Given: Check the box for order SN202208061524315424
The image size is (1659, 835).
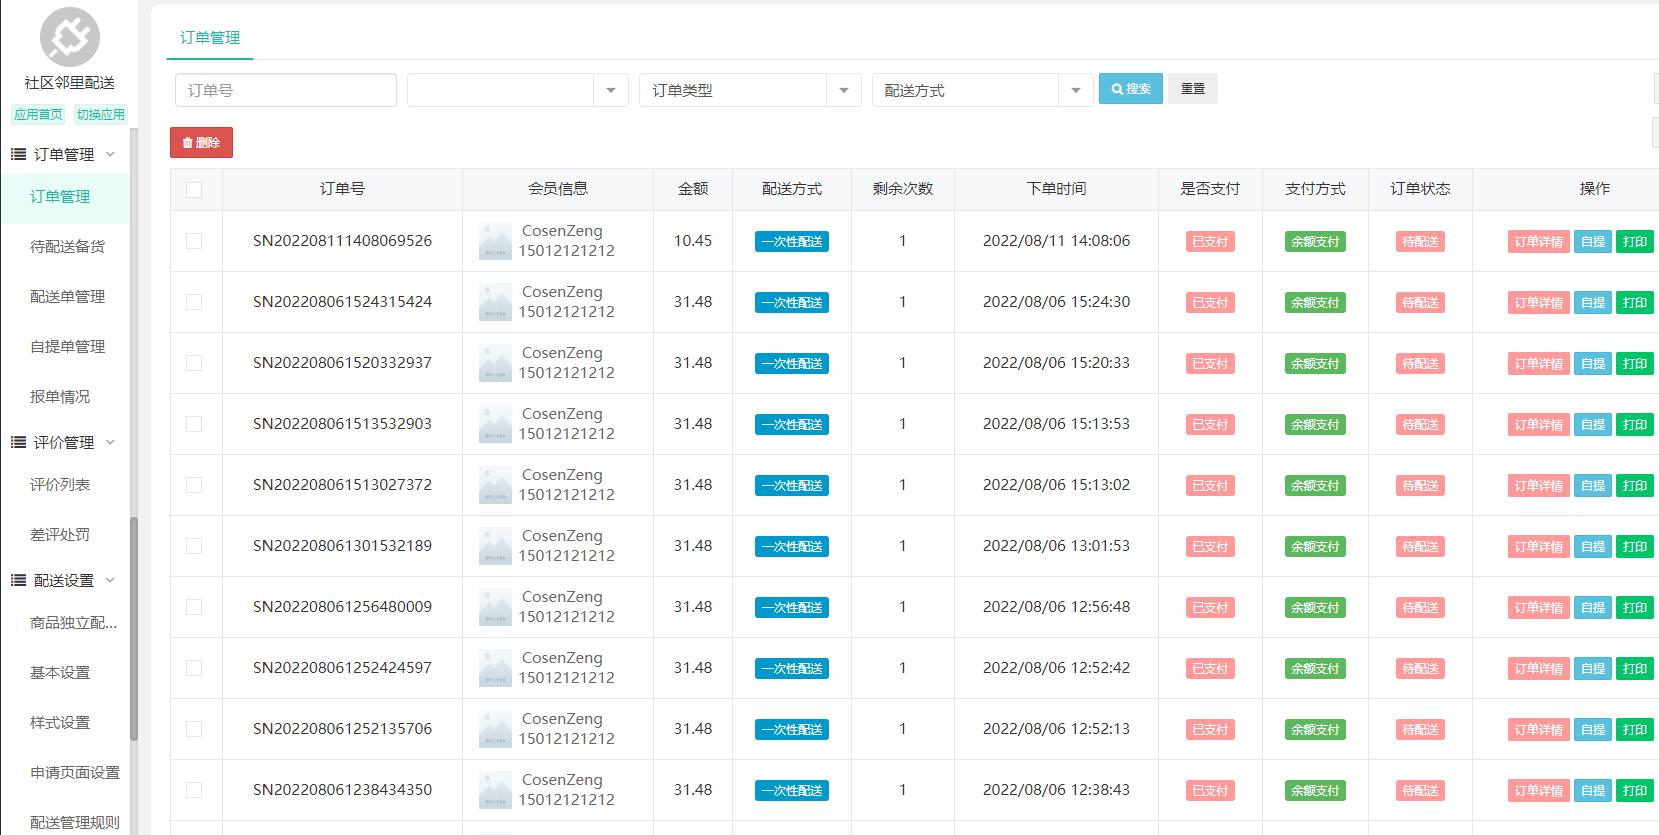Looking at the screenshot, I should 194,302.
